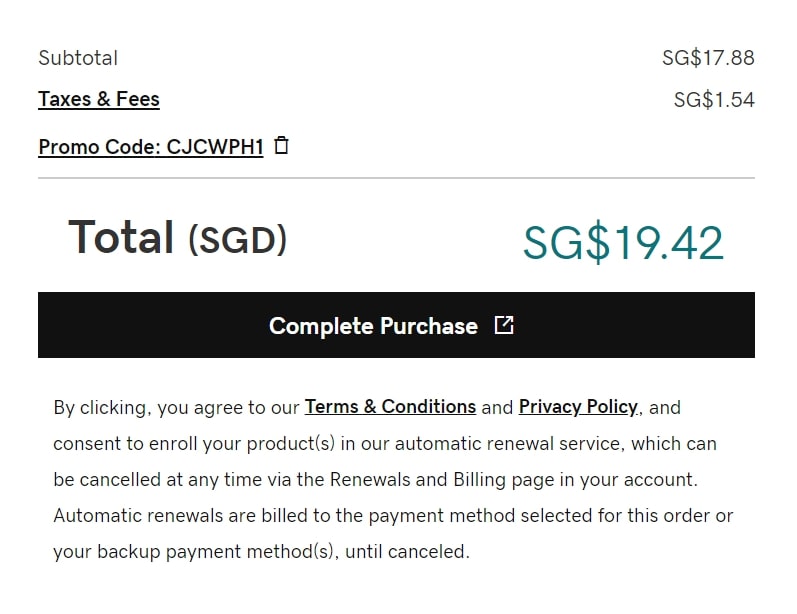The height and width of the screenshot is (614, 797).
Task: Click the (SGD) currency indicator
Action: coord(237,240)
